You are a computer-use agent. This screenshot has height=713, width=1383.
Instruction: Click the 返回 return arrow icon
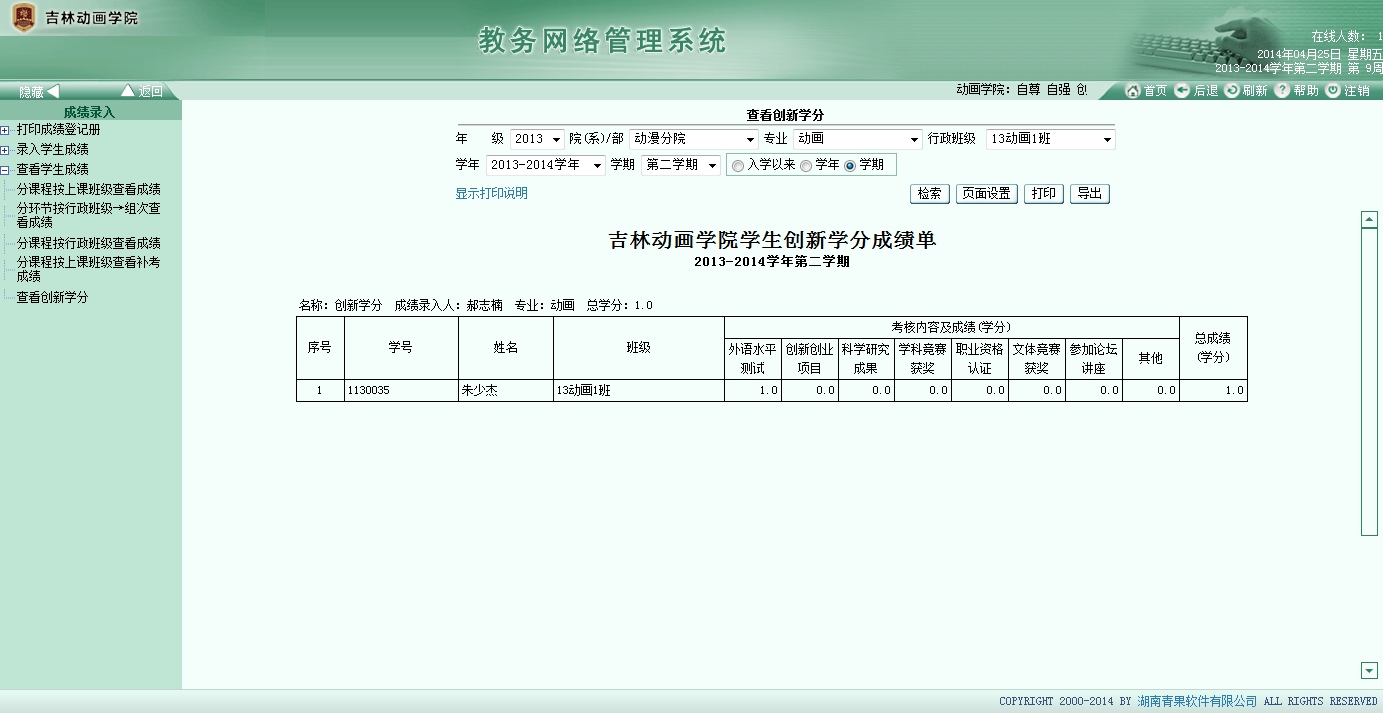127,91
